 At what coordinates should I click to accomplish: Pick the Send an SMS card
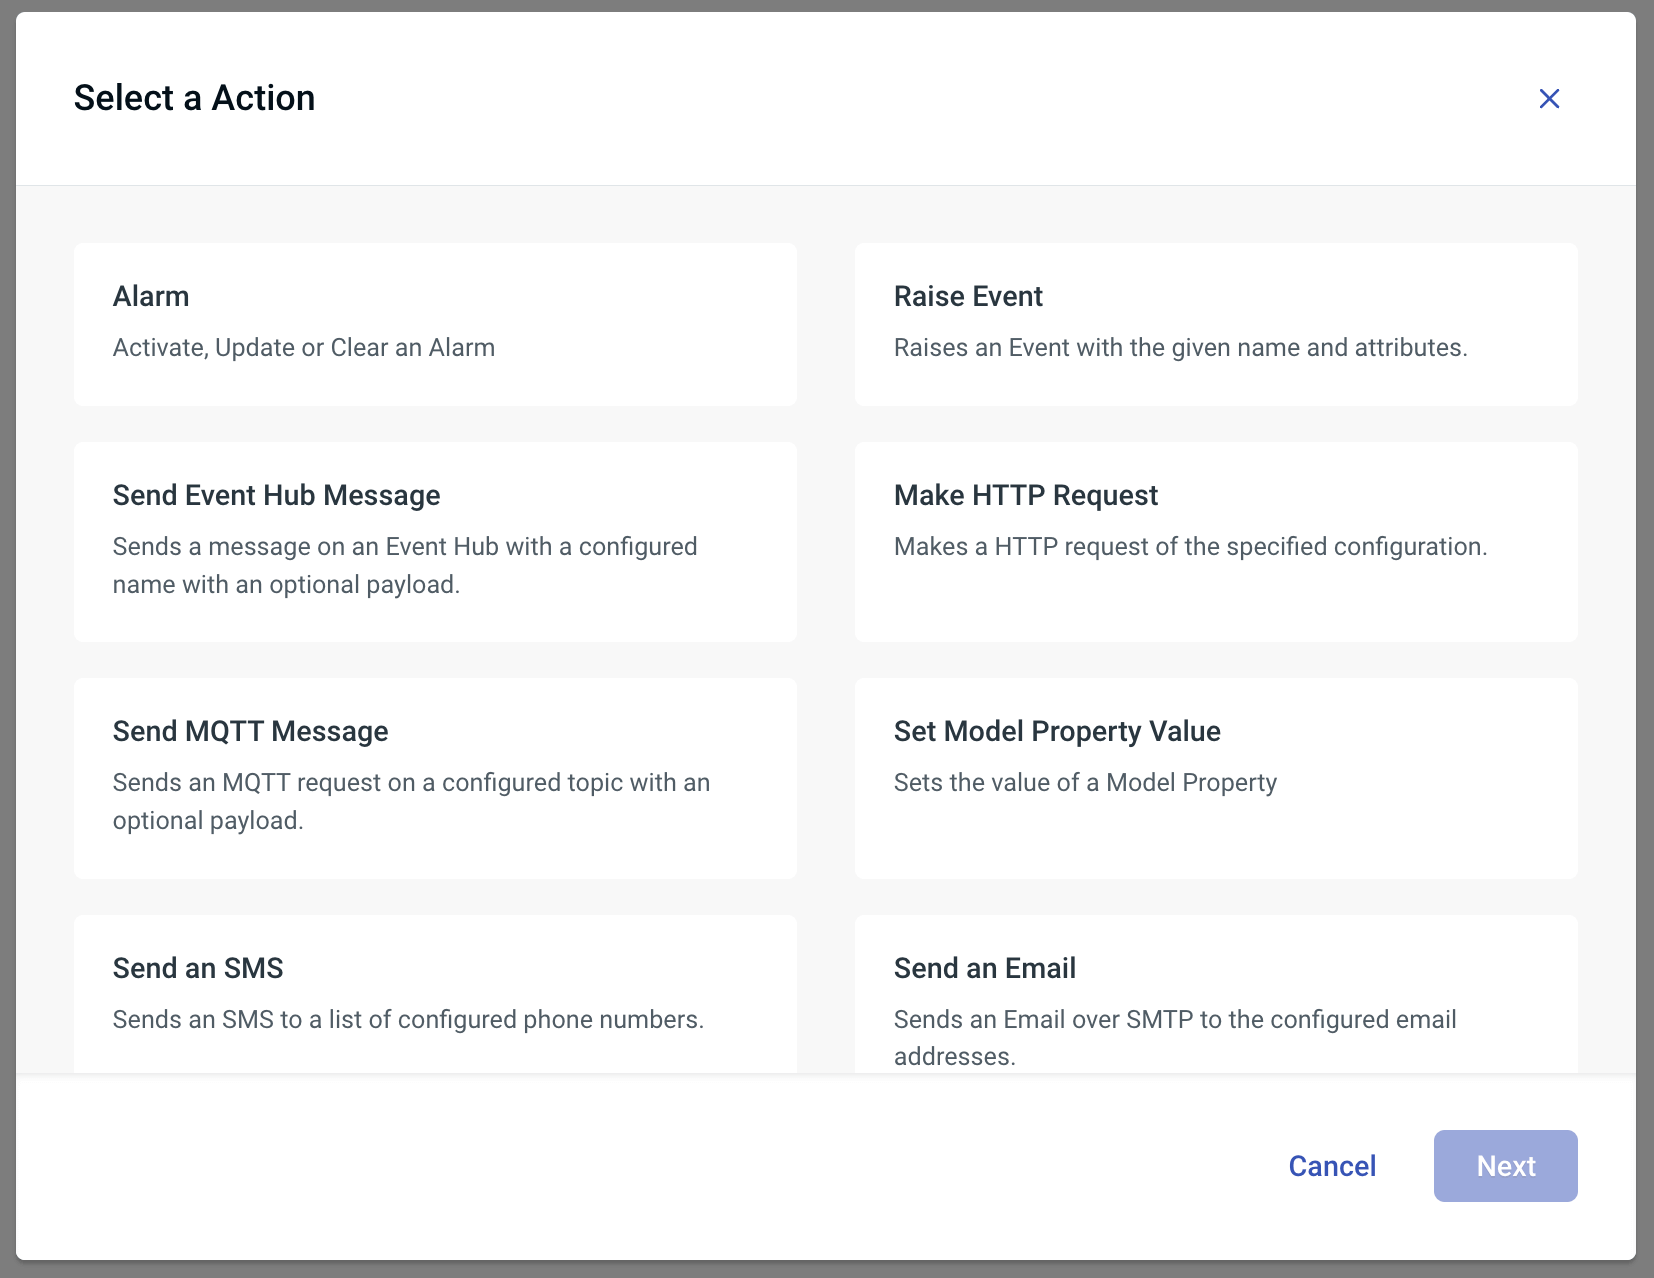click(435, 994)
